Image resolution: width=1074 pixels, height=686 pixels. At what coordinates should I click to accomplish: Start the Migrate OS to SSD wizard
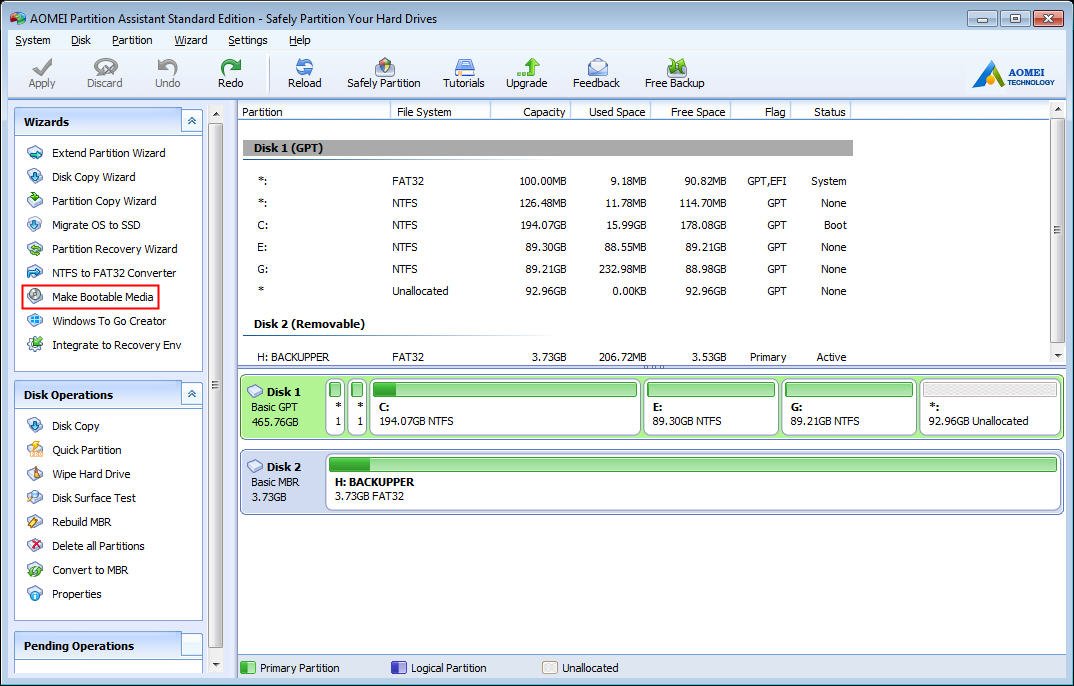pos(95,225)
